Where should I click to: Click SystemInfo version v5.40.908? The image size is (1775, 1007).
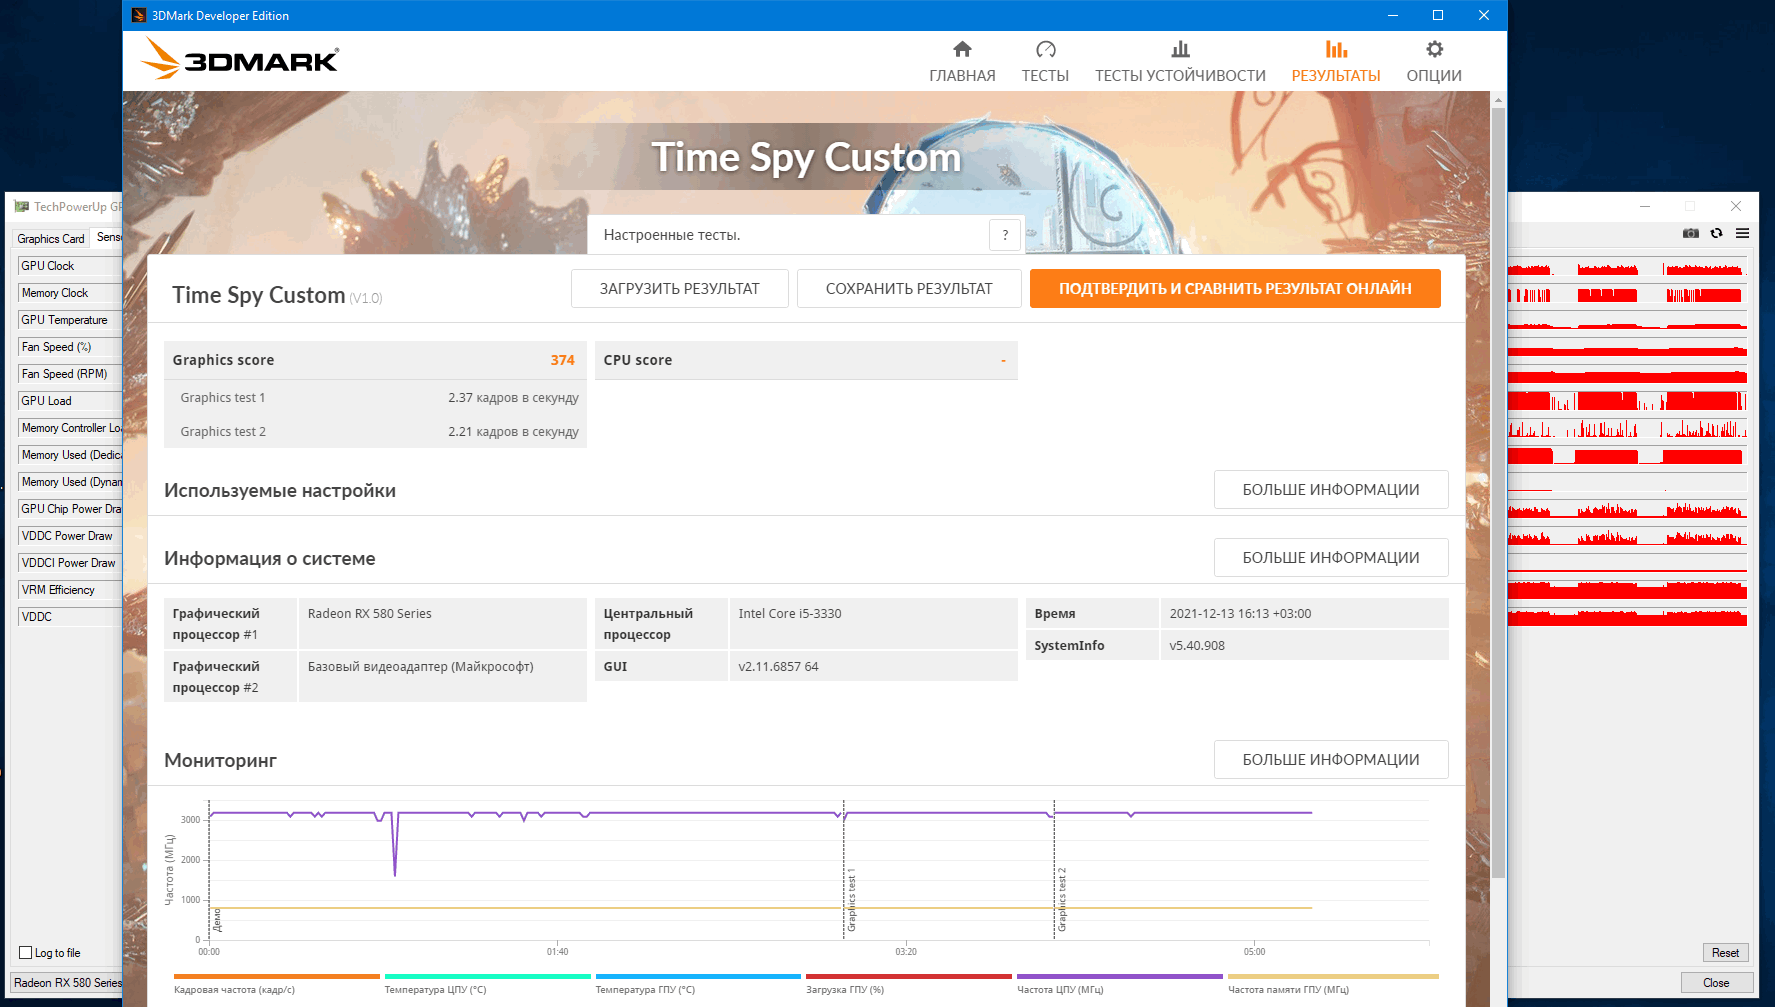[1197, 646]
